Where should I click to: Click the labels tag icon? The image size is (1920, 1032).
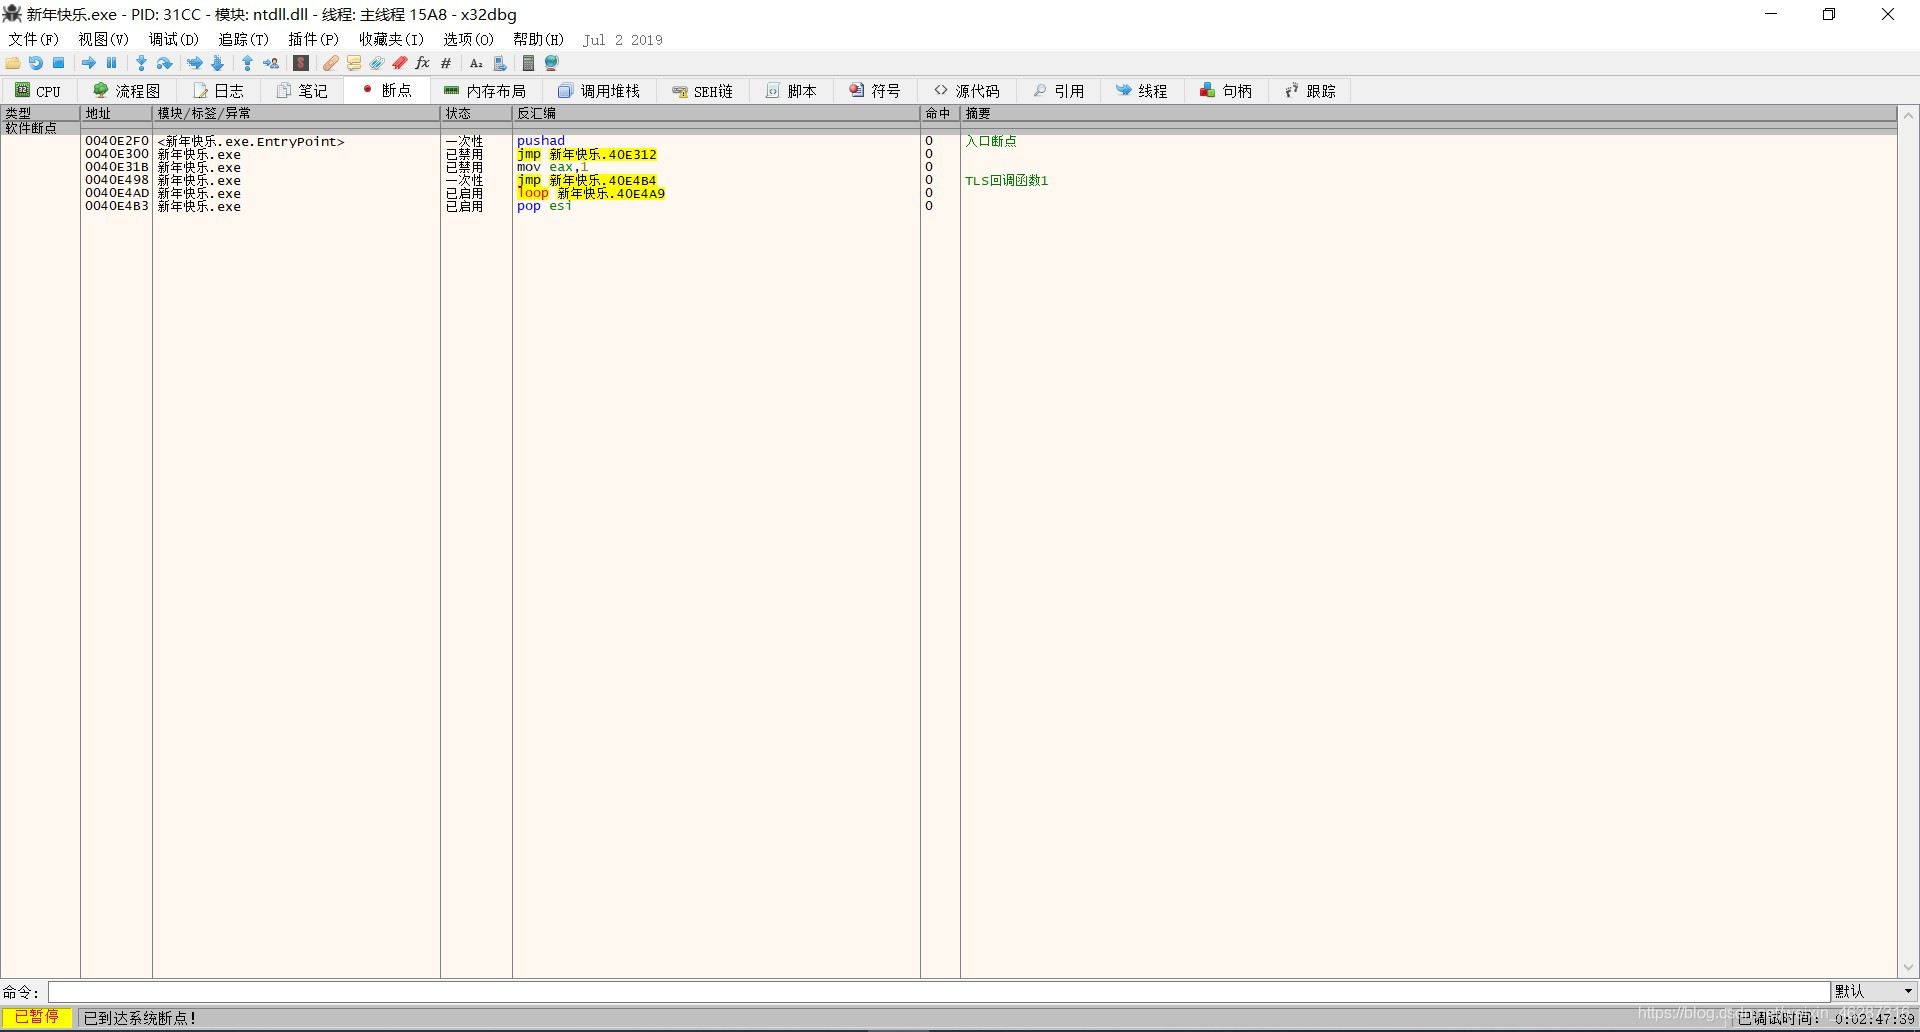377,63
